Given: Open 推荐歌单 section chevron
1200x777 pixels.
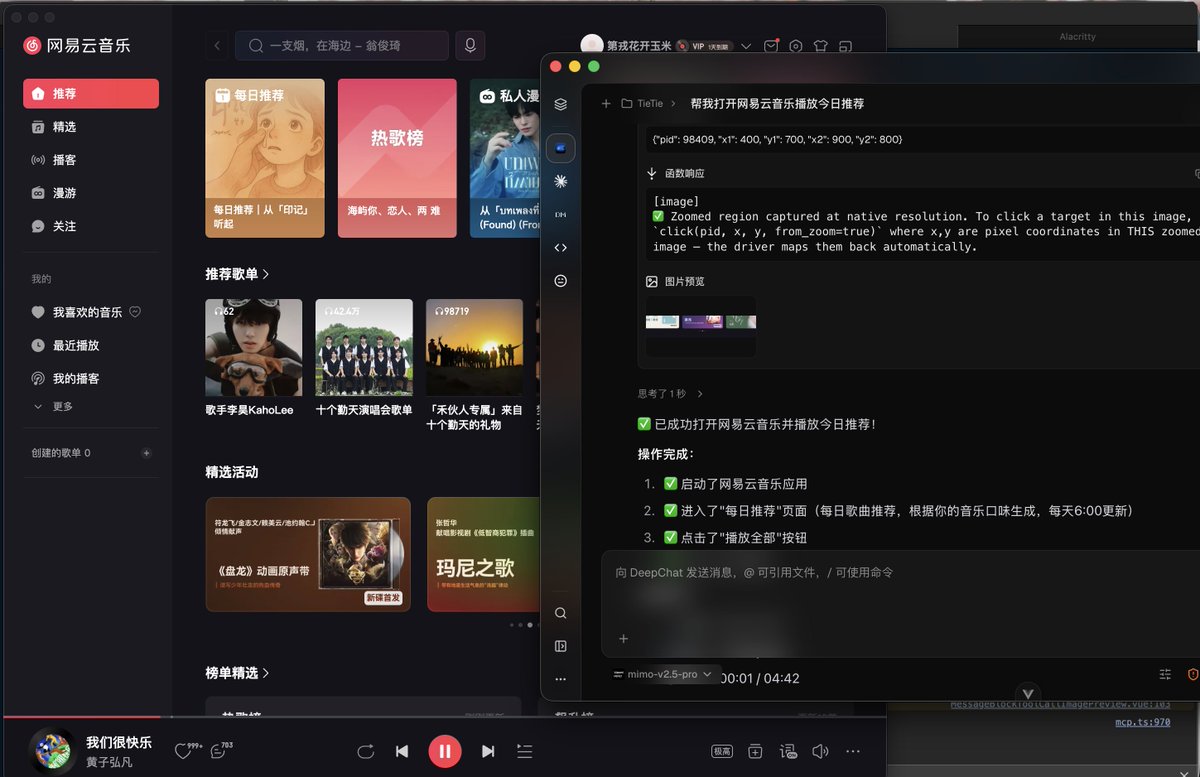Looking at the screenshot, I should point(266,274).
